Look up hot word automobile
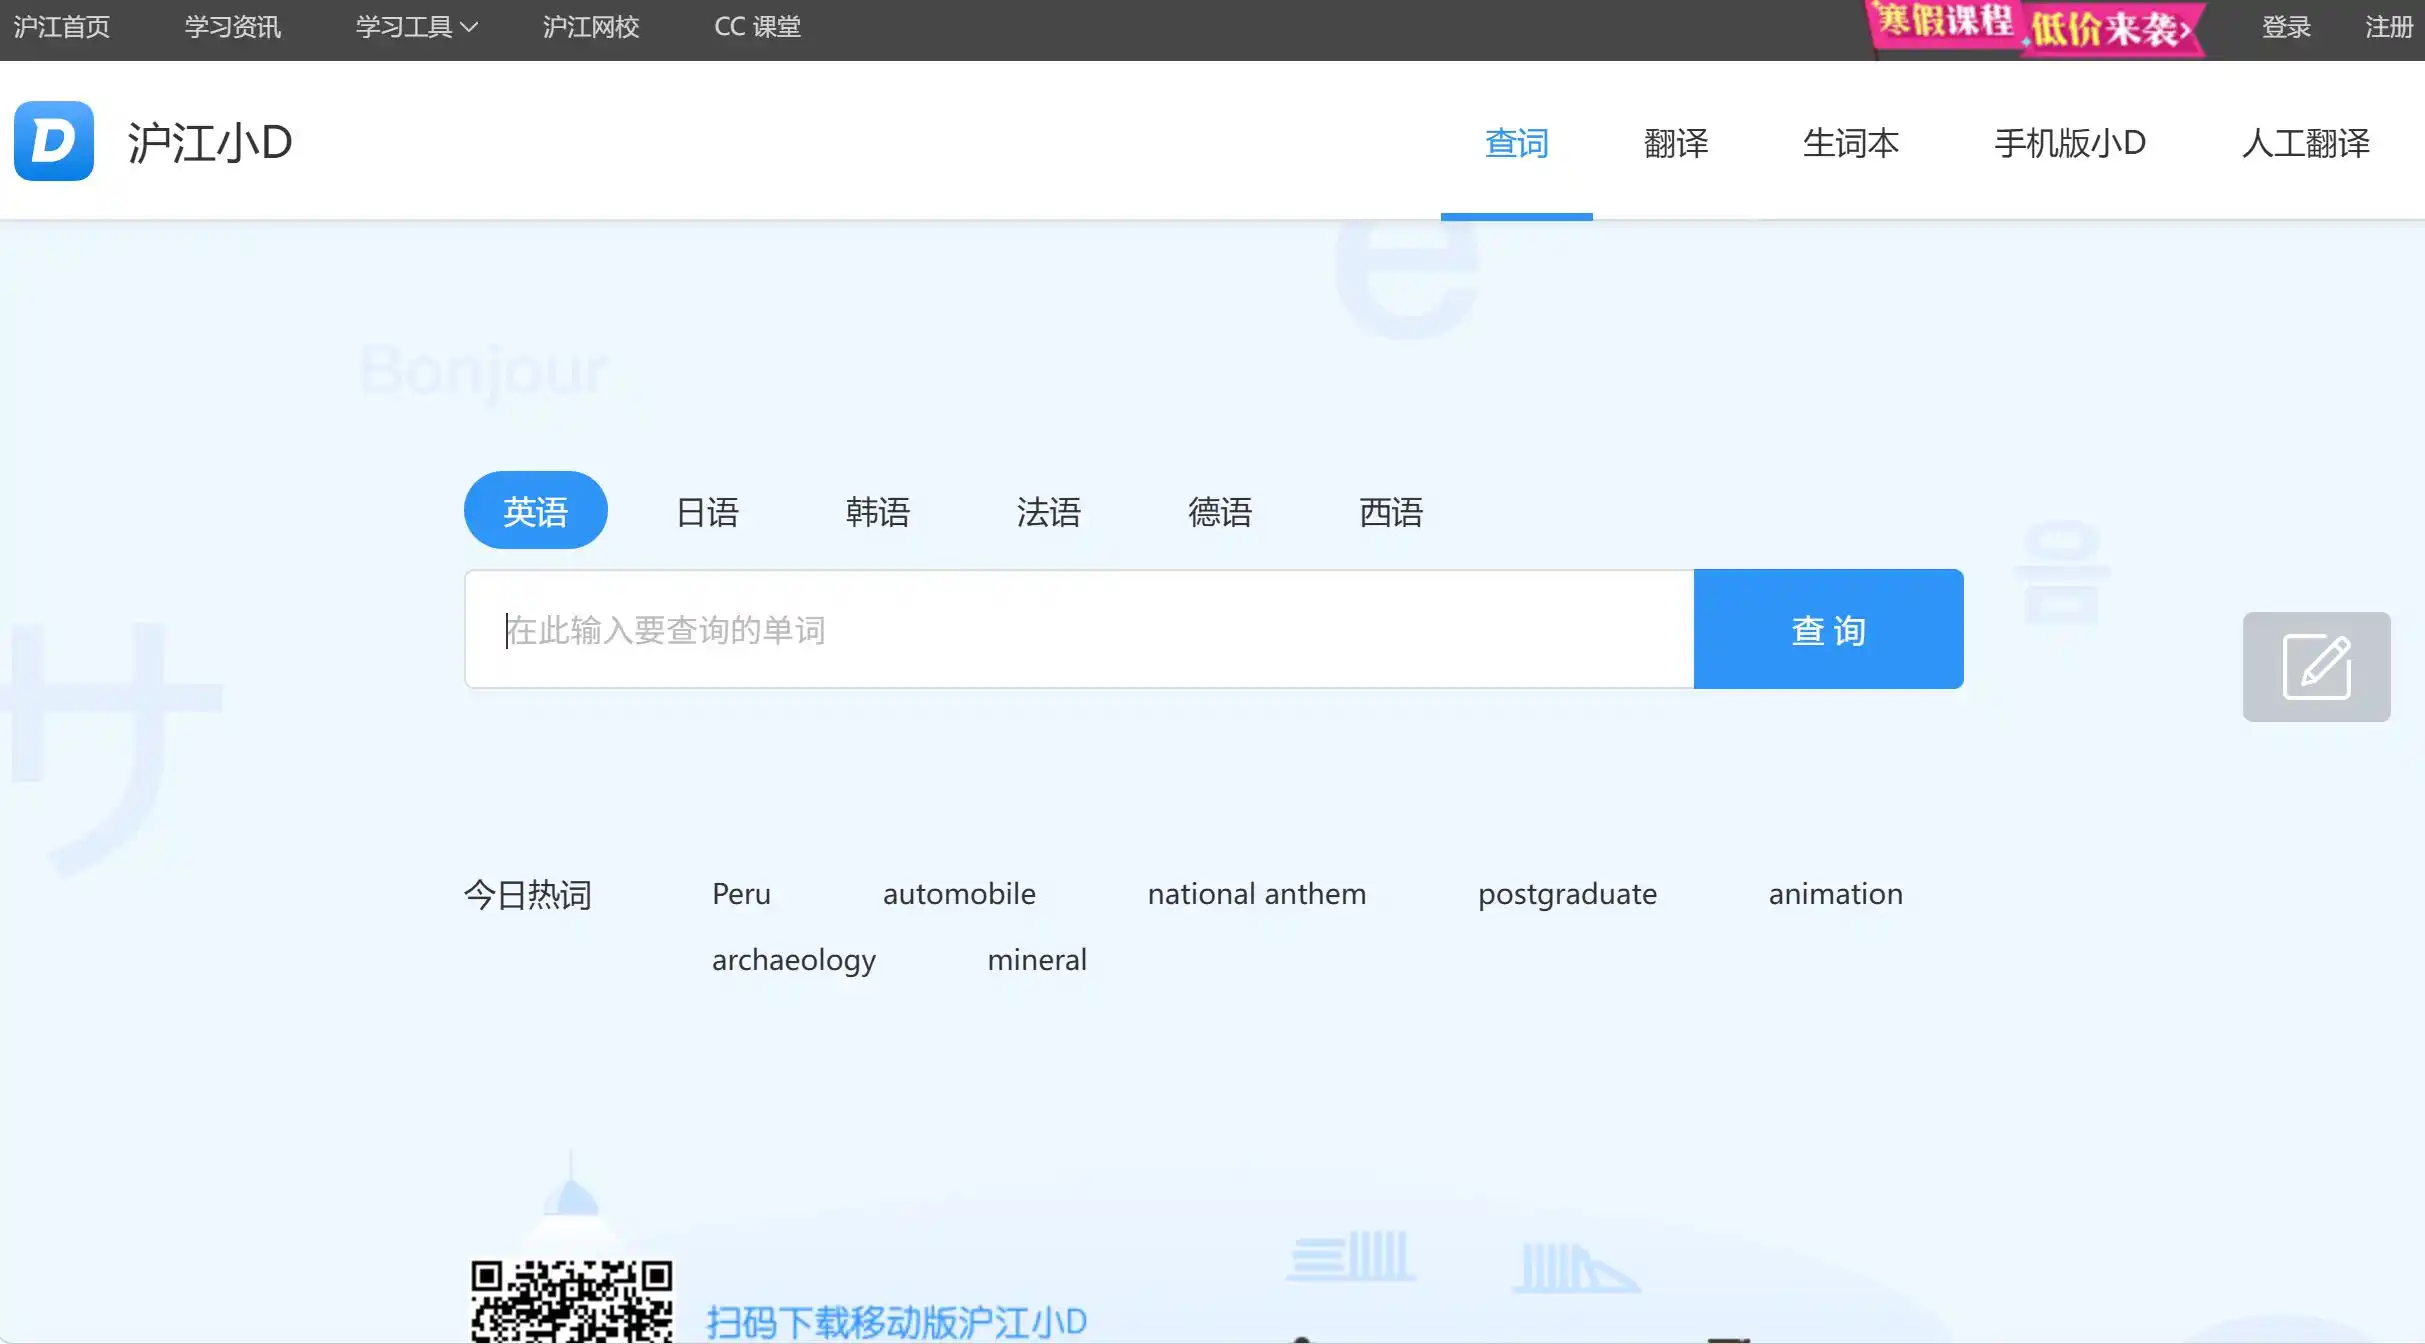The height and width of the screenshot is (1344, 2425). tap(959, 894)
